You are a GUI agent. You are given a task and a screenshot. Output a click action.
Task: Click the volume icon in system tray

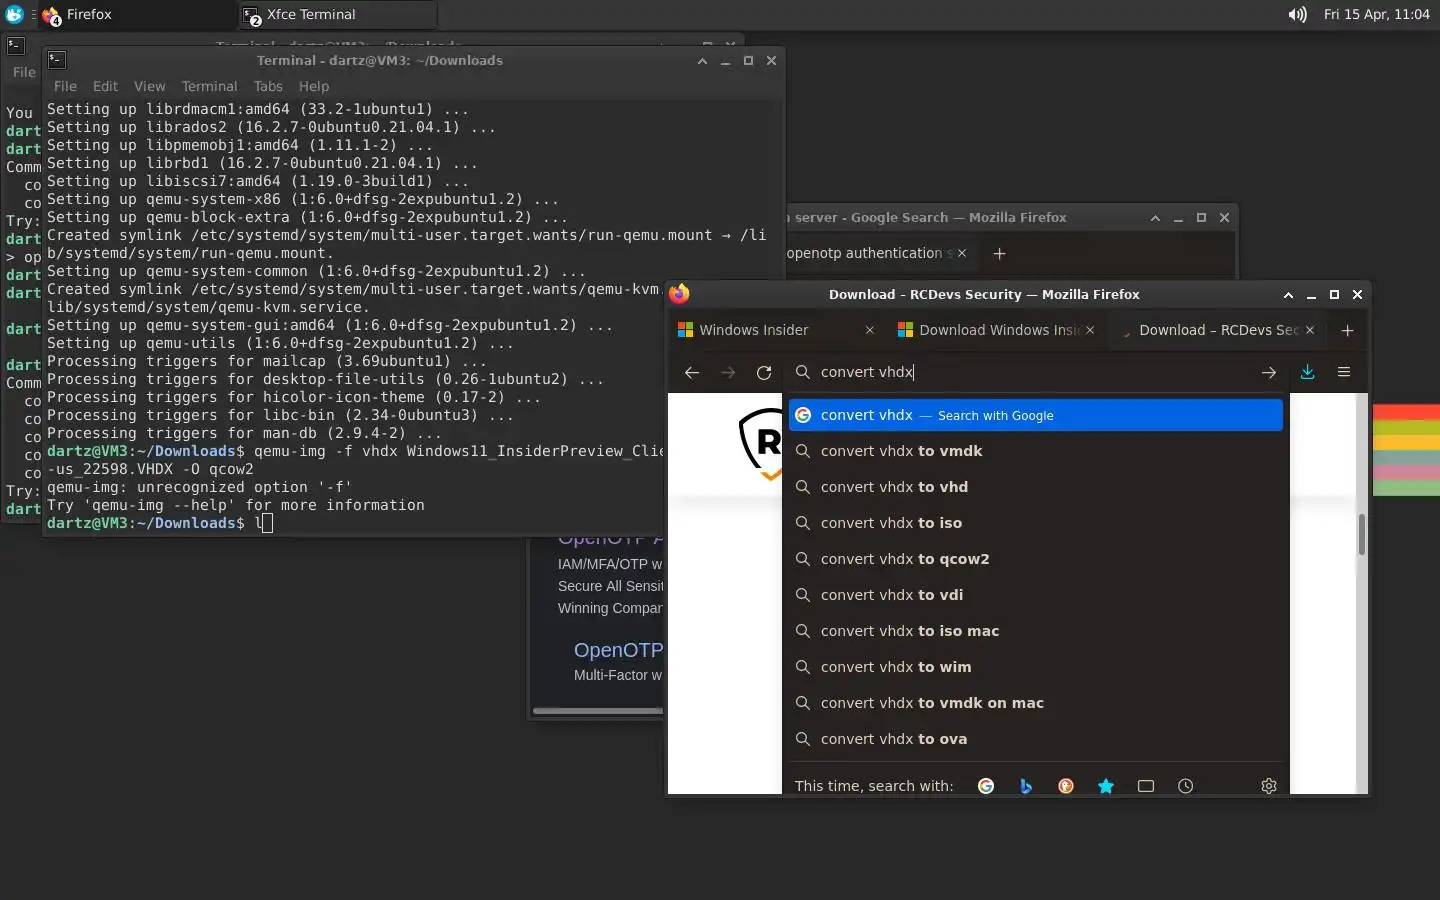click(x=1297, y=14)
